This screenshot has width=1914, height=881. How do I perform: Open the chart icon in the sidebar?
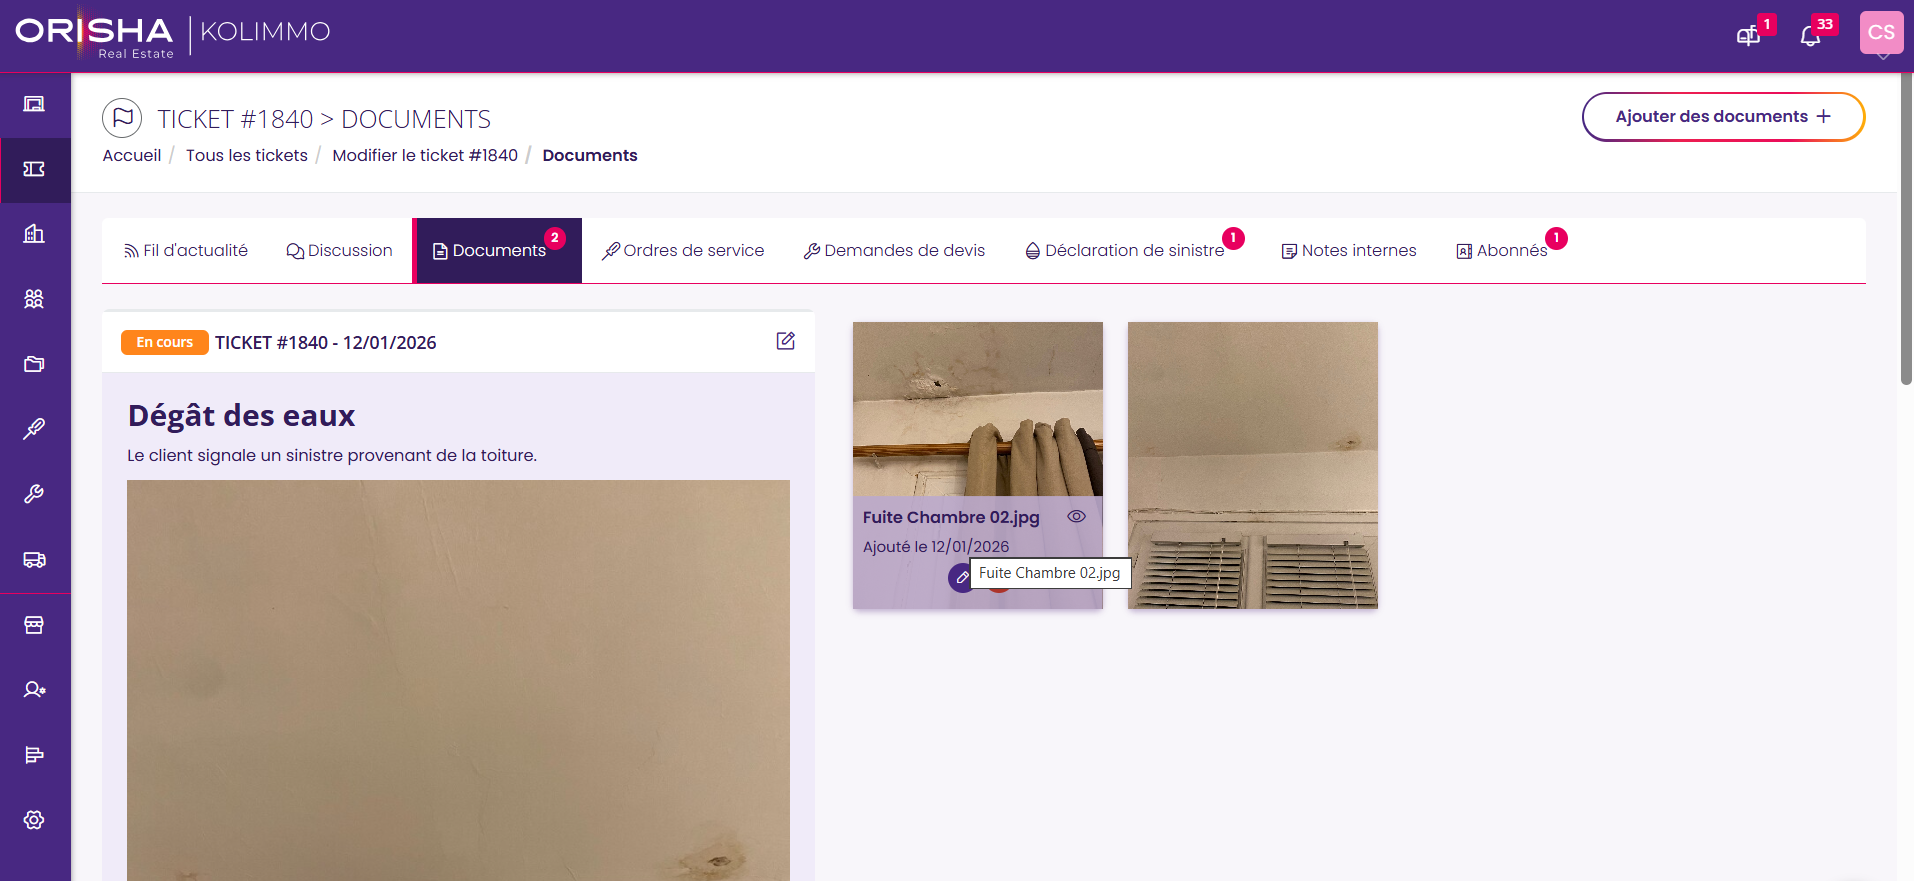34,755
